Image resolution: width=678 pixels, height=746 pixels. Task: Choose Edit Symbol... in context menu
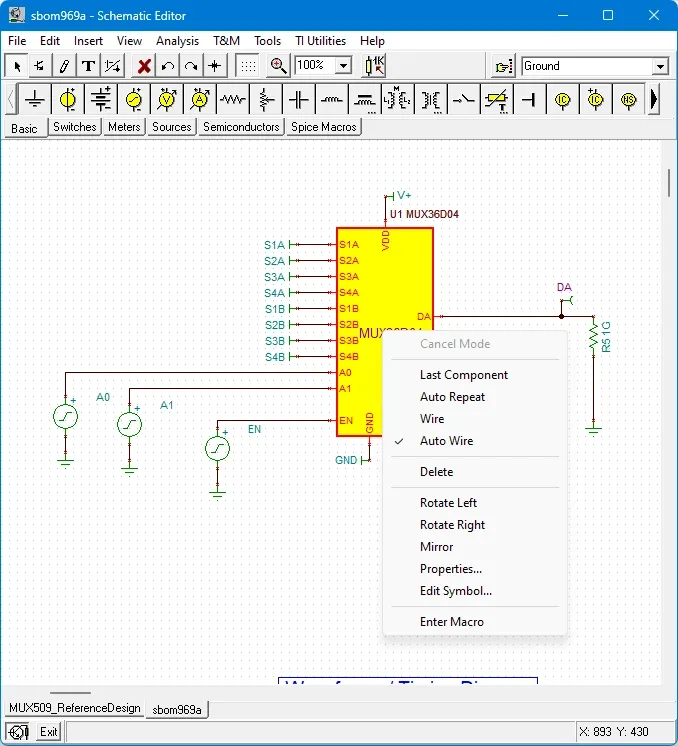point(474,591)
